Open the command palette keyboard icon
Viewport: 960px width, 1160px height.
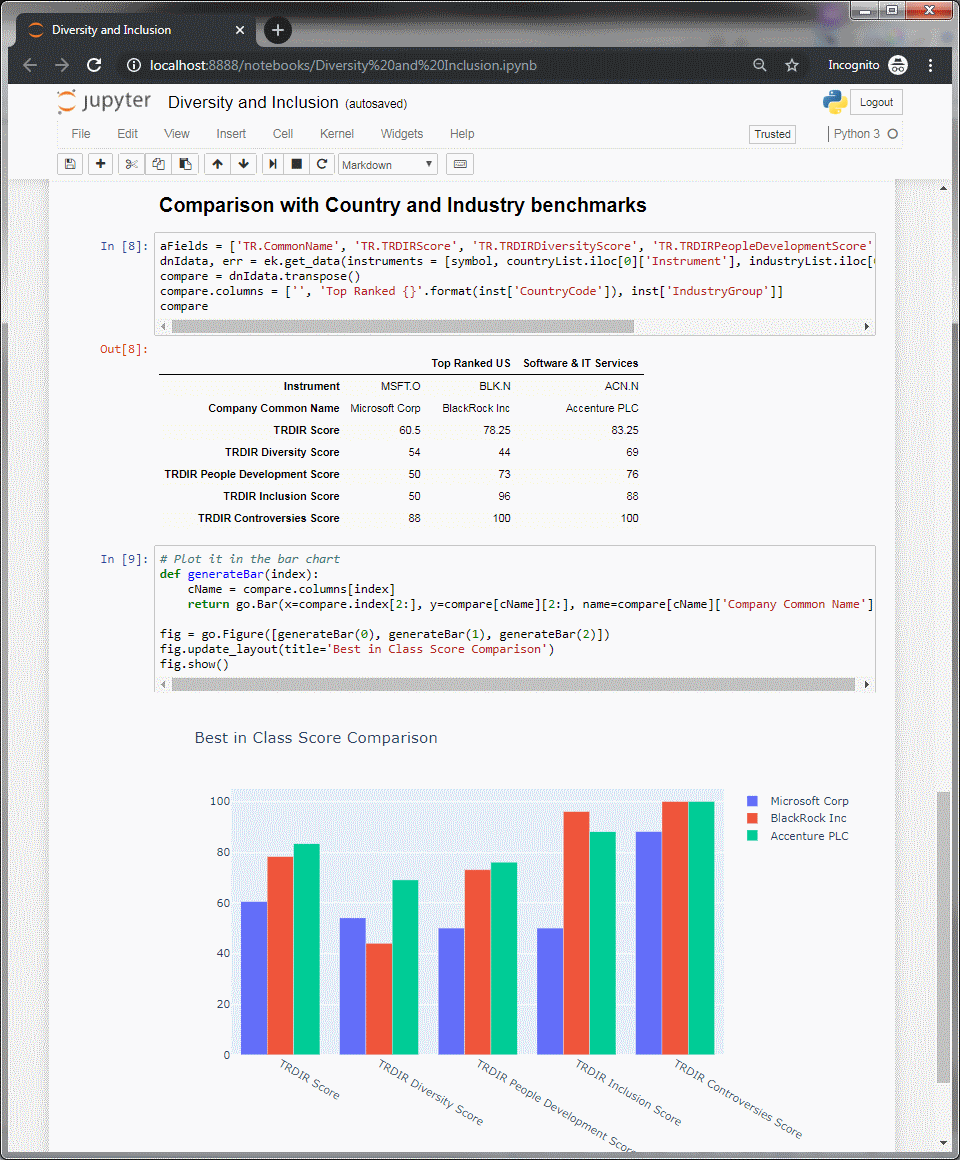coord(460,164)
